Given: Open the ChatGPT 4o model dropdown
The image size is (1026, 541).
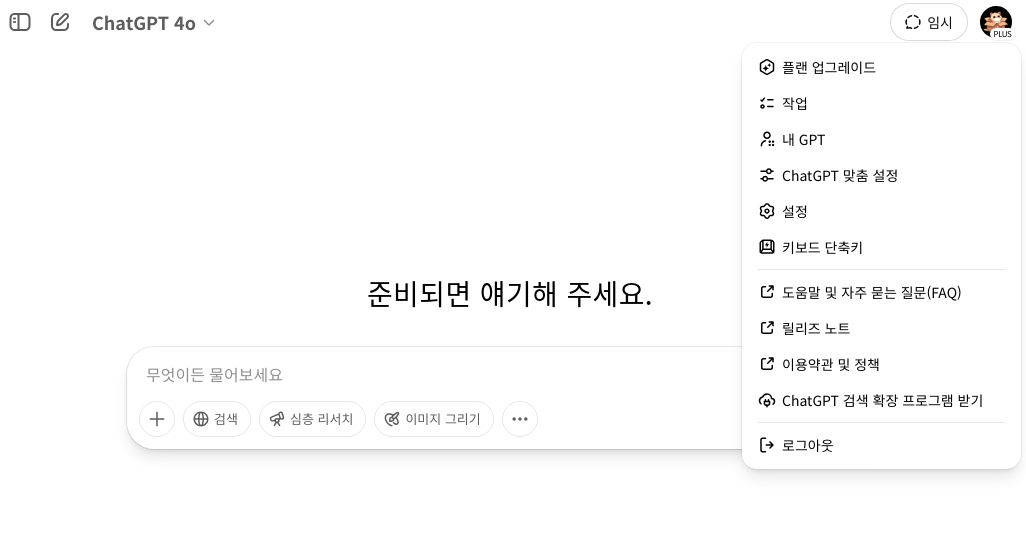Looking at the screenshot, I should [153, 23].
